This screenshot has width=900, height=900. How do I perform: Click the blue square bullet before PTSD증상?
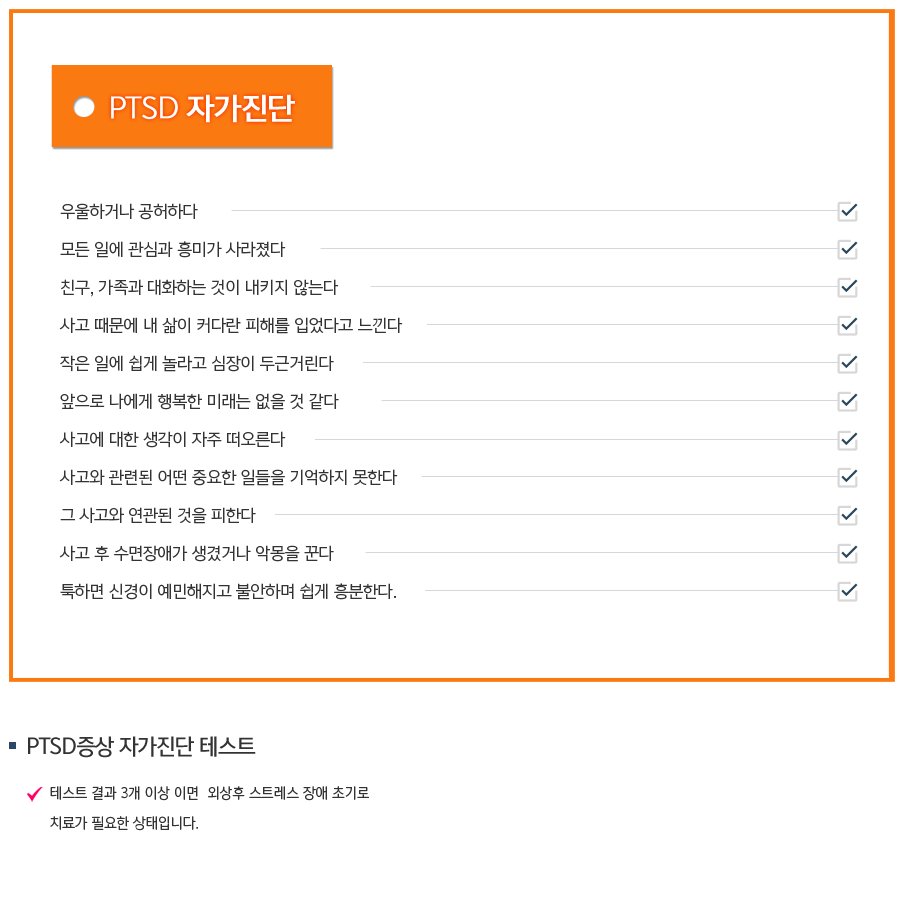(x=13, y=746)
